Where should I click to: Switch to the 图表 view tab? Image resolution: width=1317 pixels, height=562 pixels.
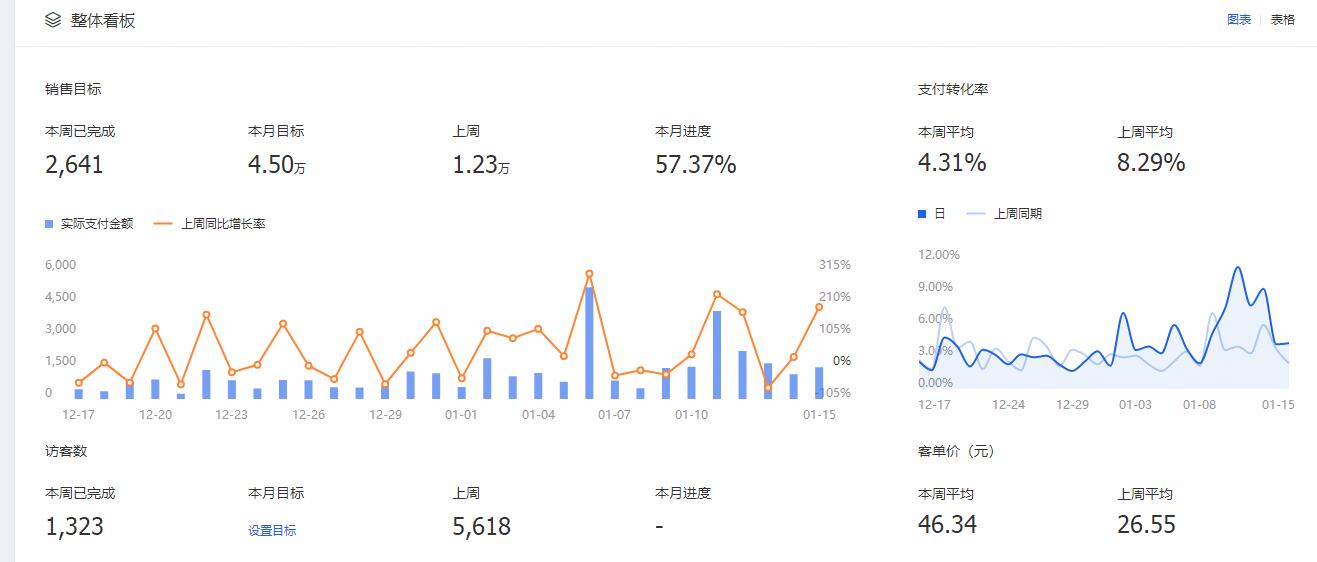[x=1239, y=19]
